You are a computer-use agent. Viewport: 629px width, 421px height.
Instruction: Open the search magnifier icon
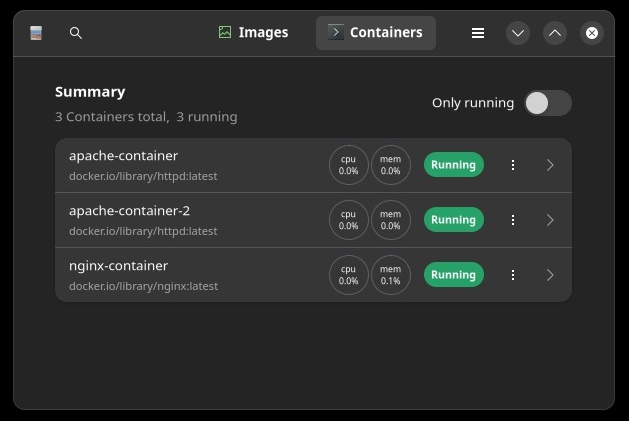pyautogui.click(x=76, y=33)
